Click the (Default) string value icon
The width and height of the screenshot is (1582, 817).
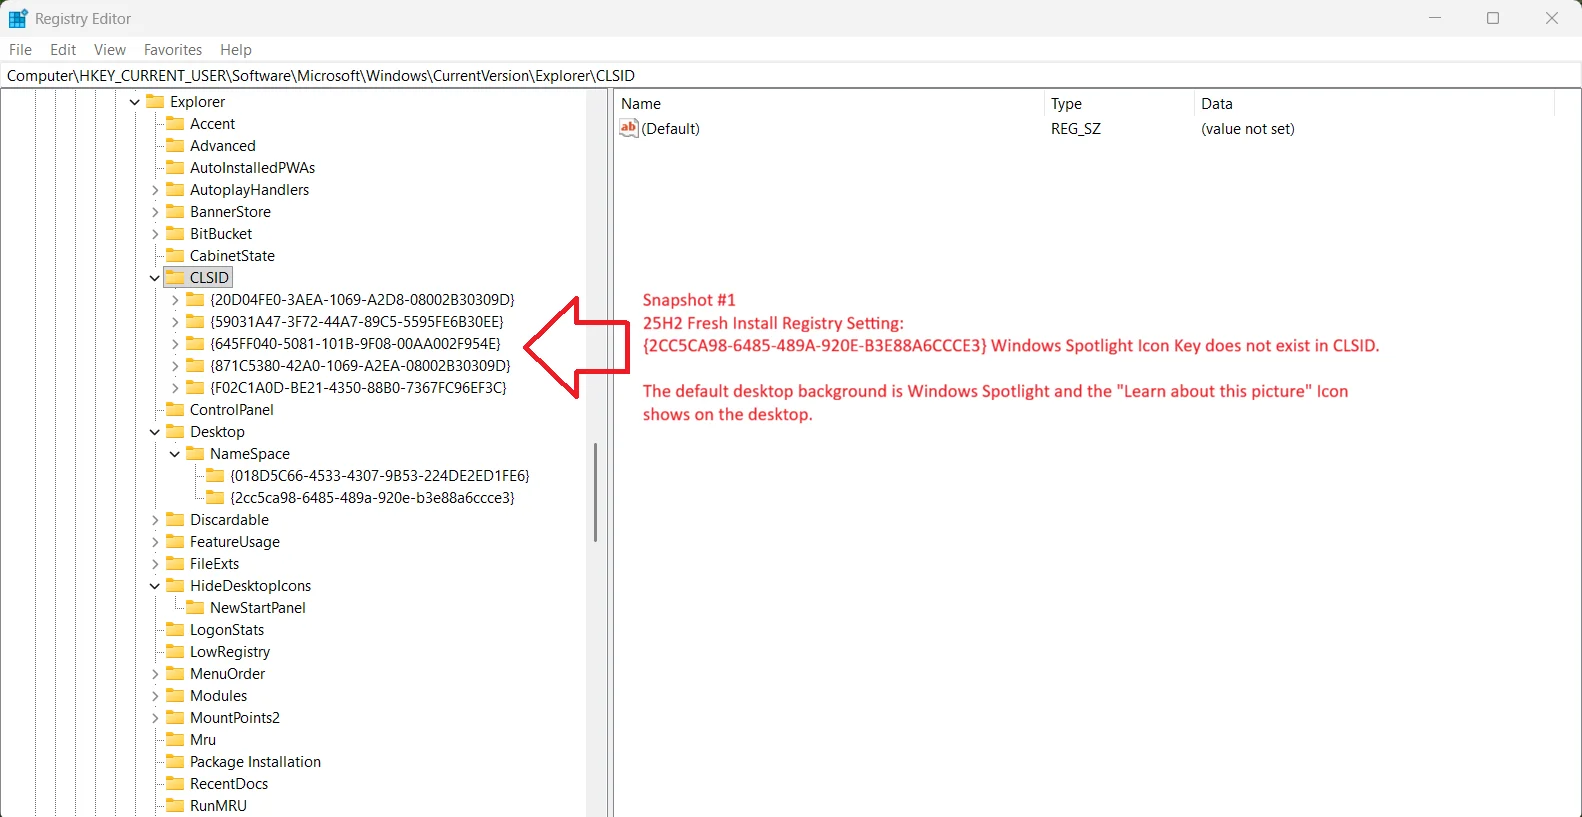click(629, 128)
